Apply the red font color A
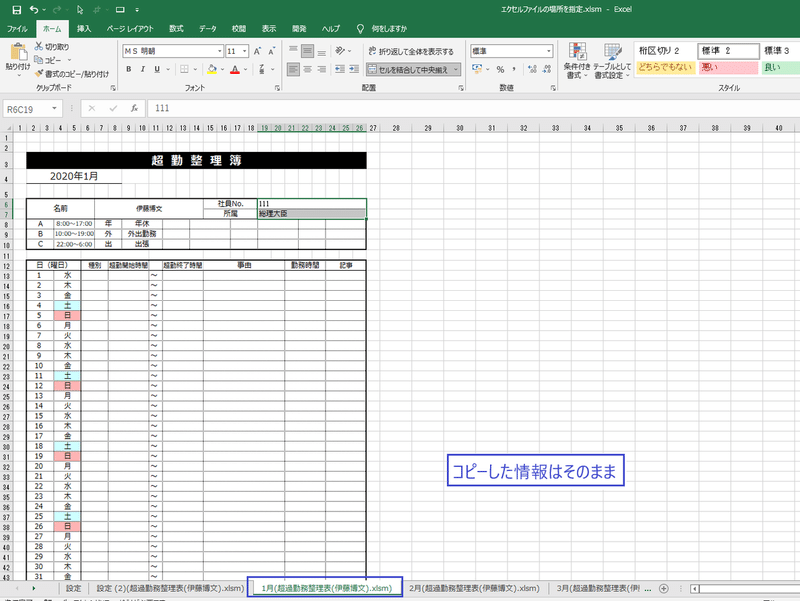The width and height of the screenshot is (800, 601). pos(235,69)
